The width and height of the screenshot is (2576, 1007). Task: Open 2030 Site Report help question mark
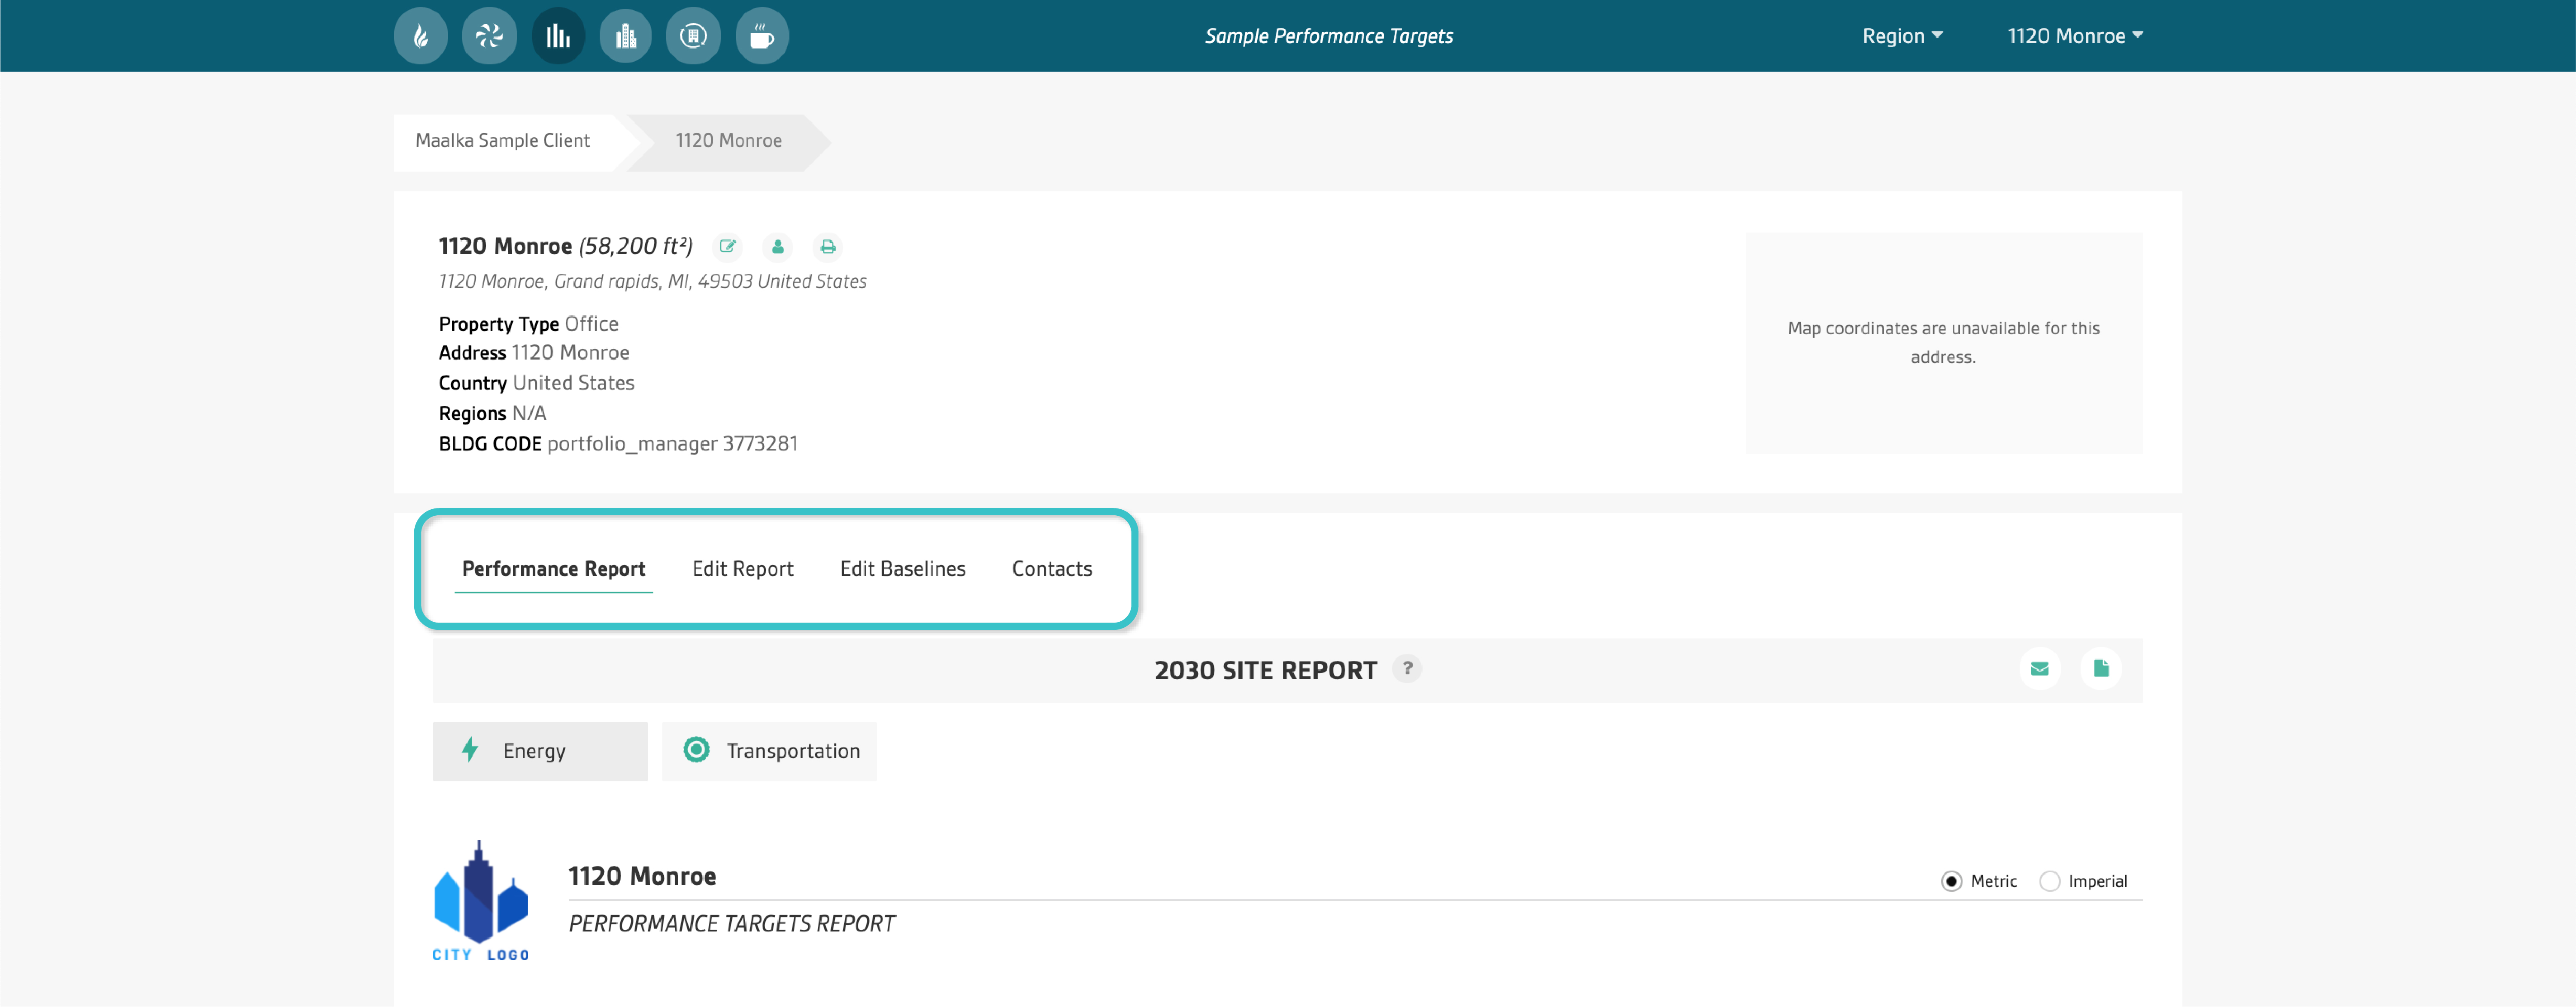1407,669
